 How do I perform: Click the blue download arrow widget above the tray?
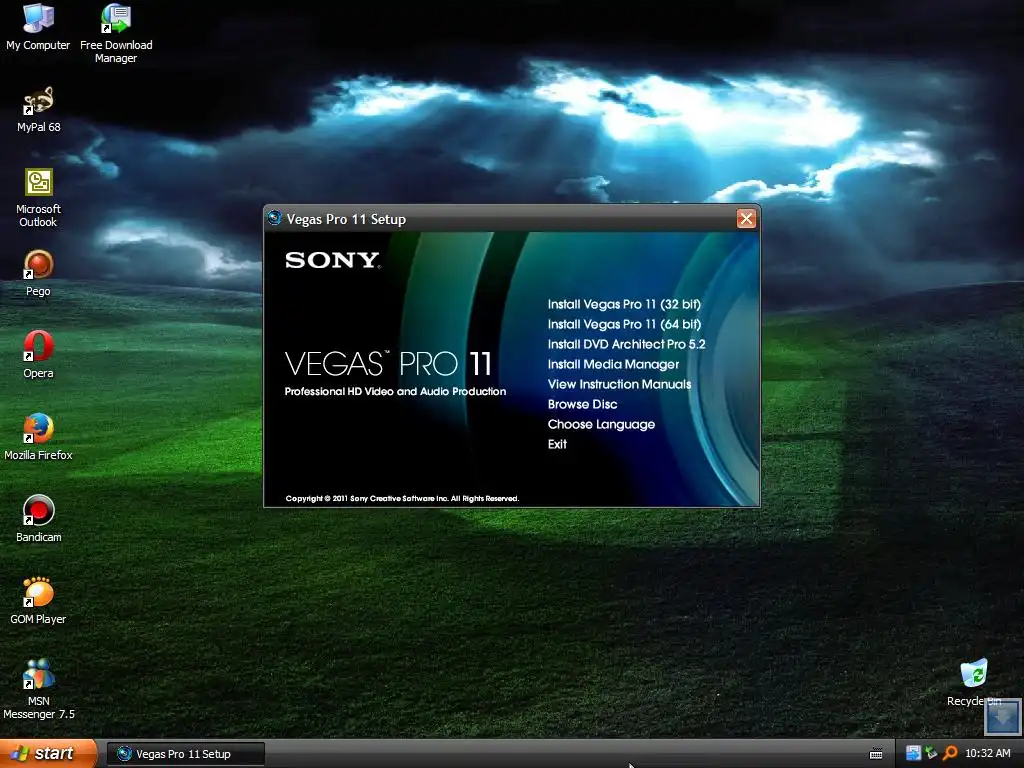(1002, 717)
